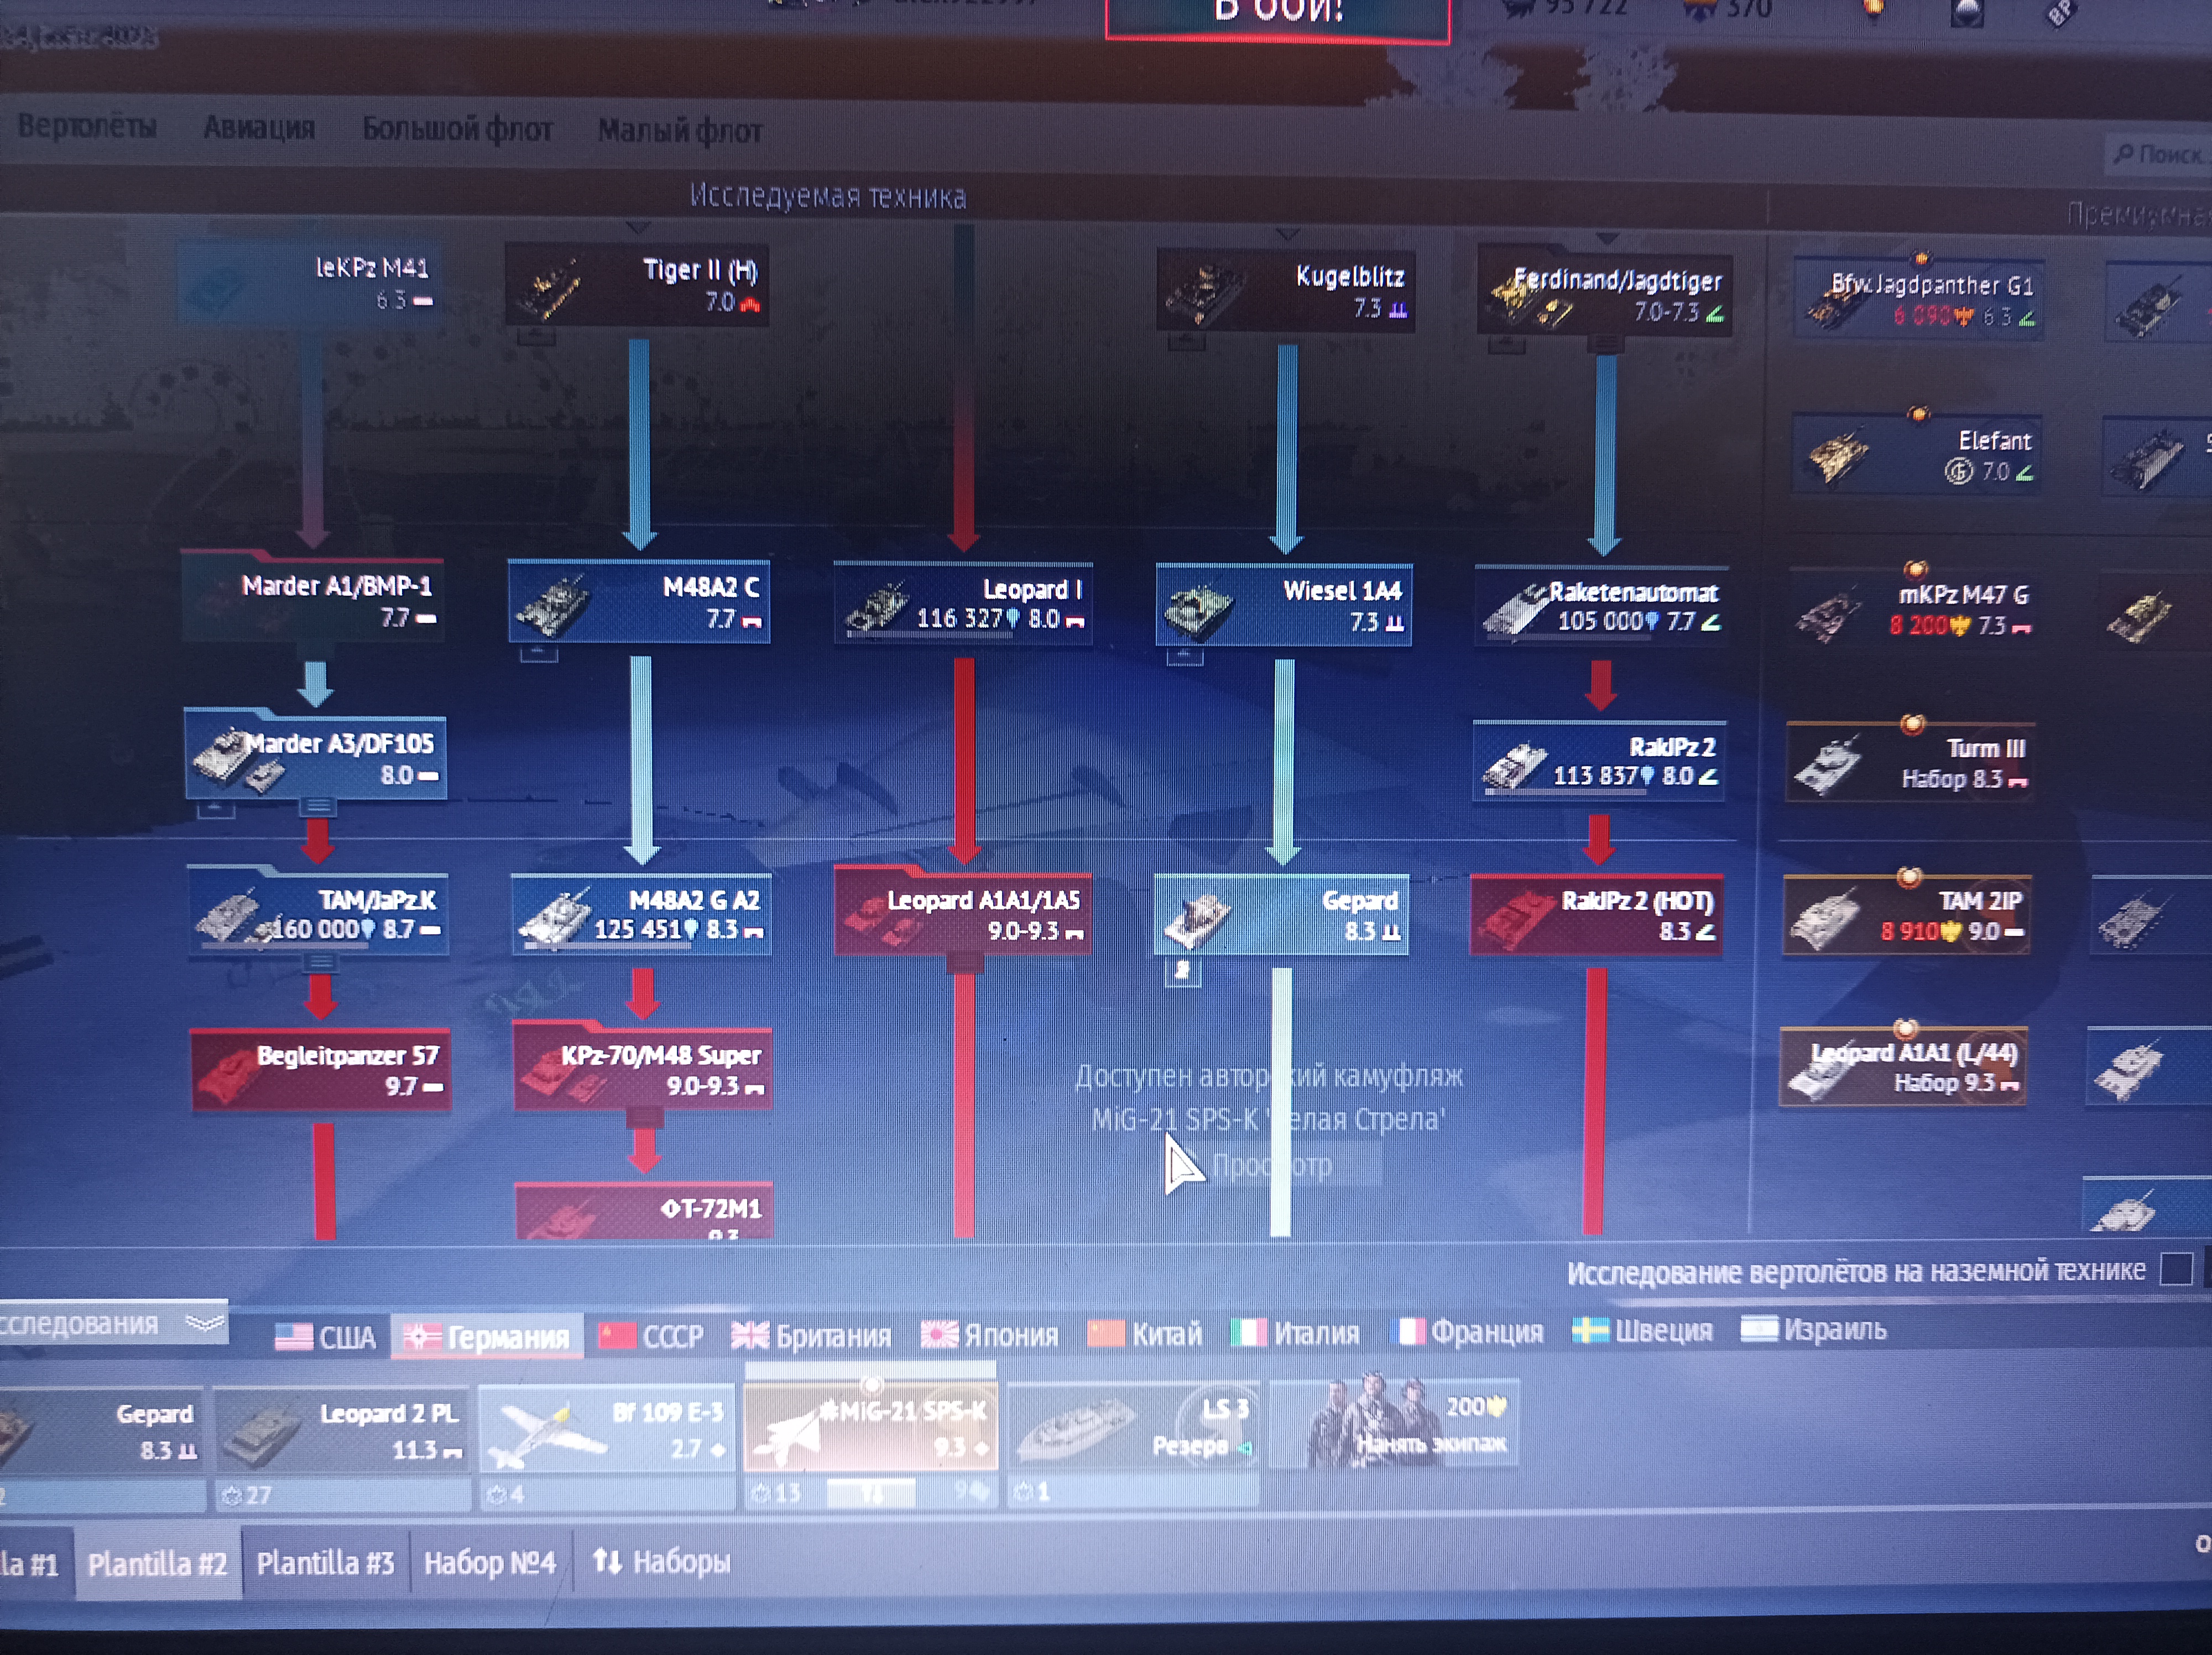The height and width of the screenshot is (1655, 2212).
Task: Select the RakJPz 2 vehicle card
Action: [1599, 762]
